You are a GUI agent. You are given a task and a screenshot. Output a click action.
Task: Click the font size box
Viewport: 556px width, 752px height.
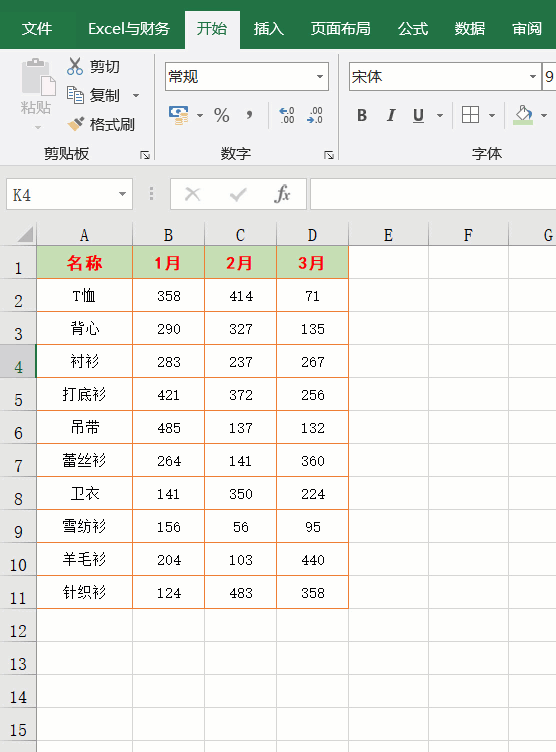click(549, 77)
